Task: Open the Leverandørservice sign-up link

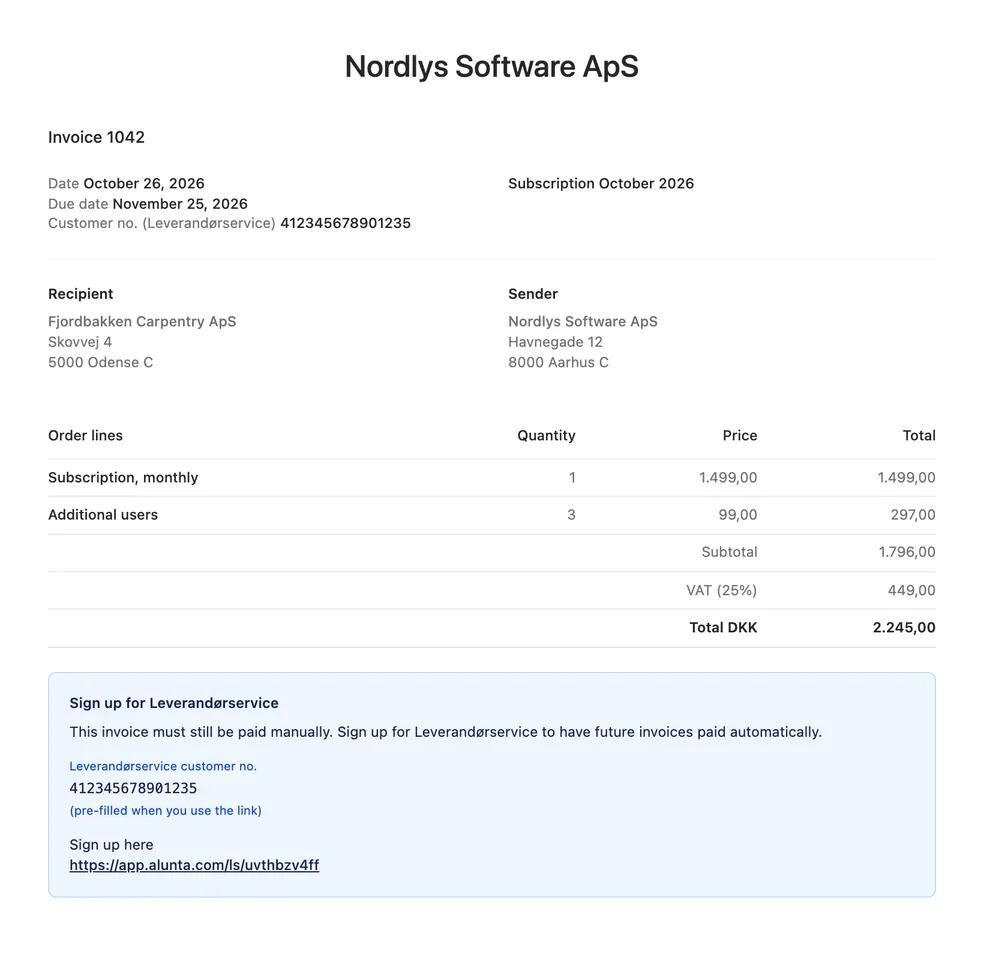Action: (194, 865)
